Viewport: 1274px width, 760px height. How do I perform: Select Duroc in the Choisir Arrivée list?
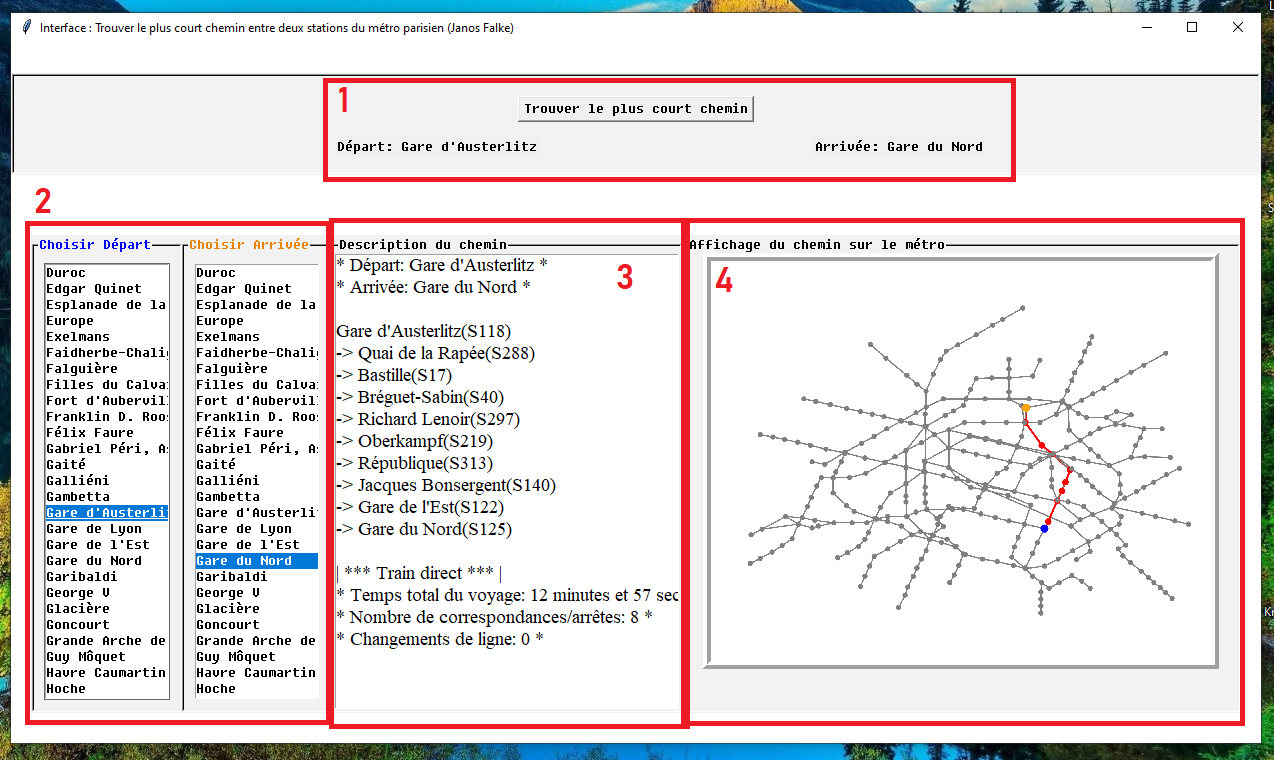(x=256, y=273)
